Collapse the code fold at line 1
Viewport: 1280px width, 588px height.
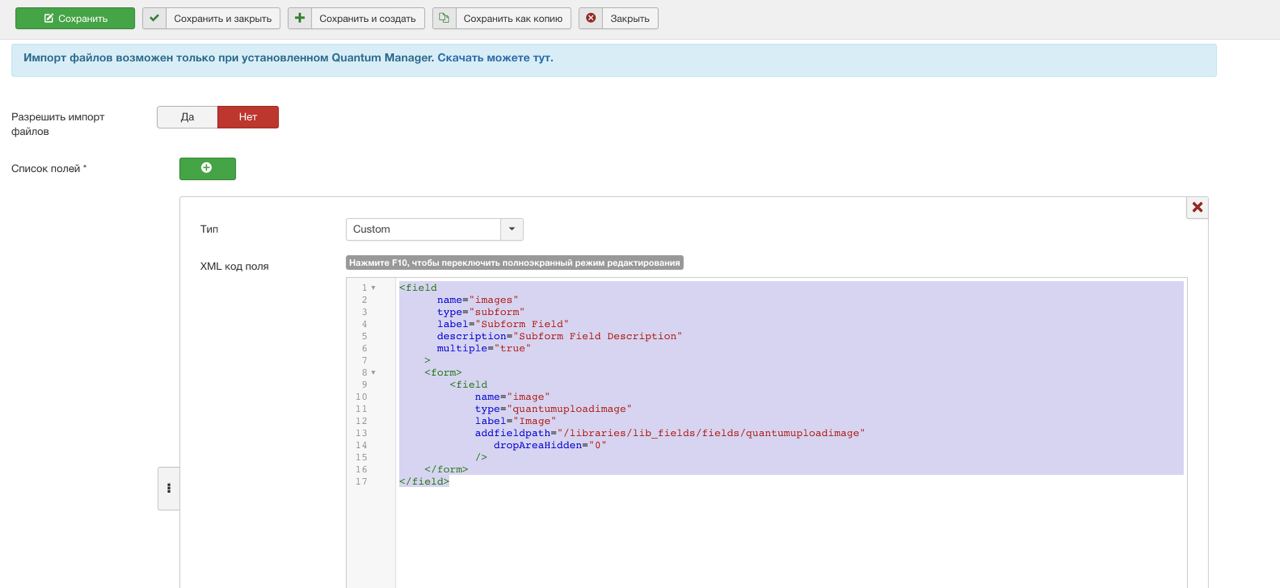pos(374,288)
